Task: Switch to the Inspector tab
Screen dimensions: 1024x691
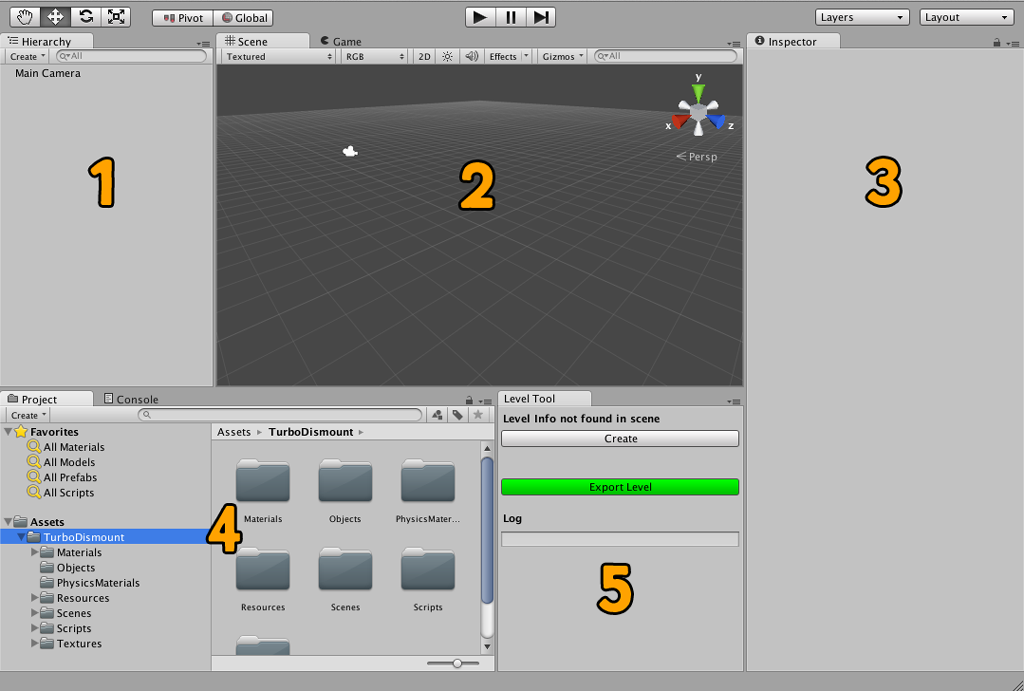Action: pos(793,41)
